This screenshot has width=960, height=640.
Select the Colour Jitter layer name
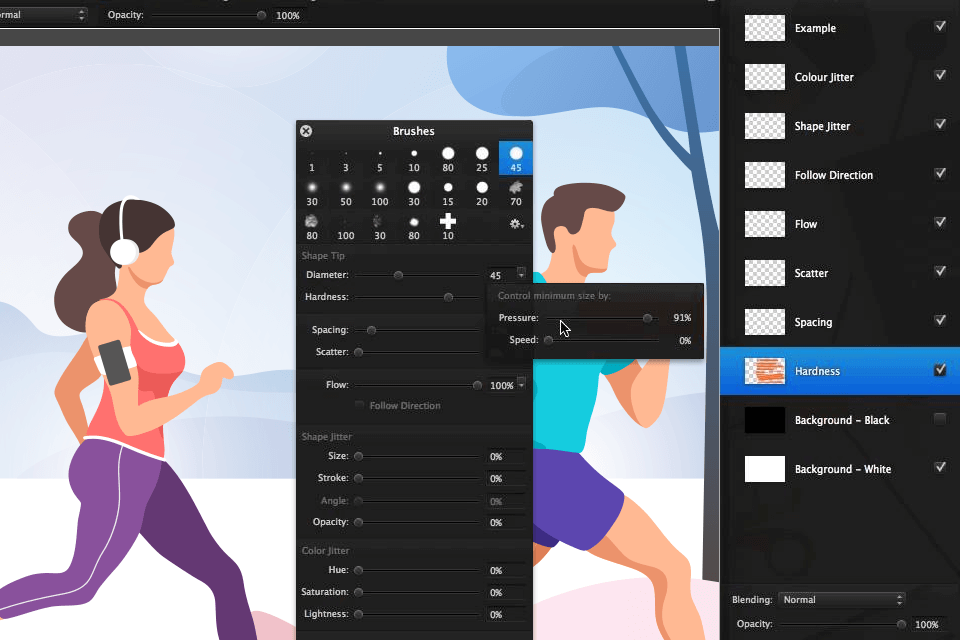coord(823,77)
